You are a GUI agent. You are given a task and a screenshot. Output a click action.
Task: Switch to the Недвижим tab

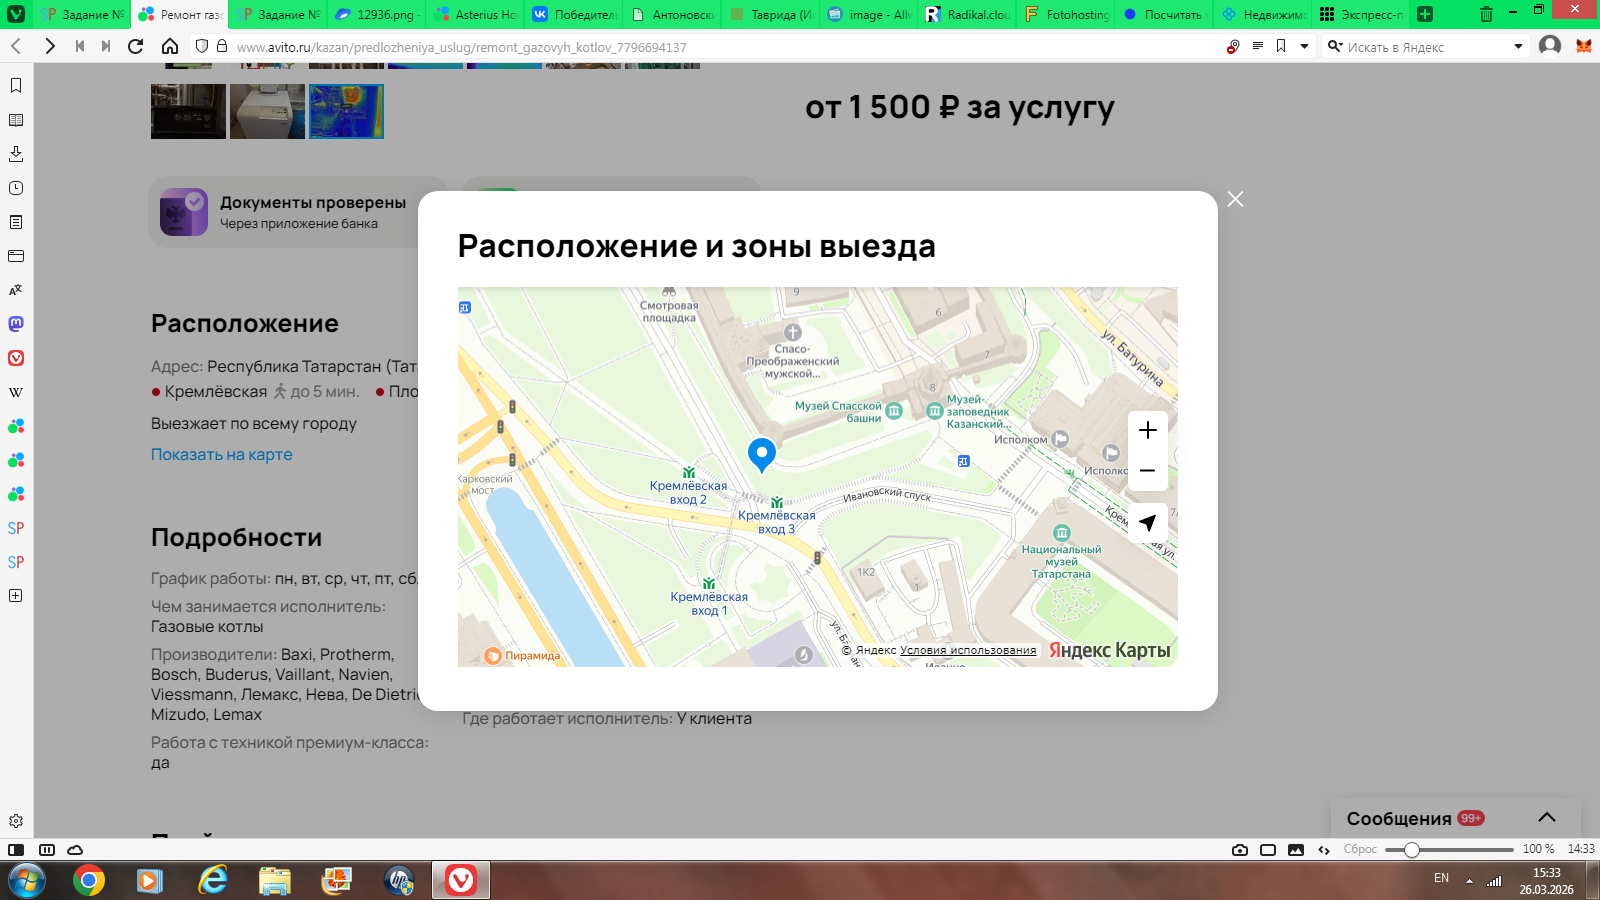[1262, 14]
